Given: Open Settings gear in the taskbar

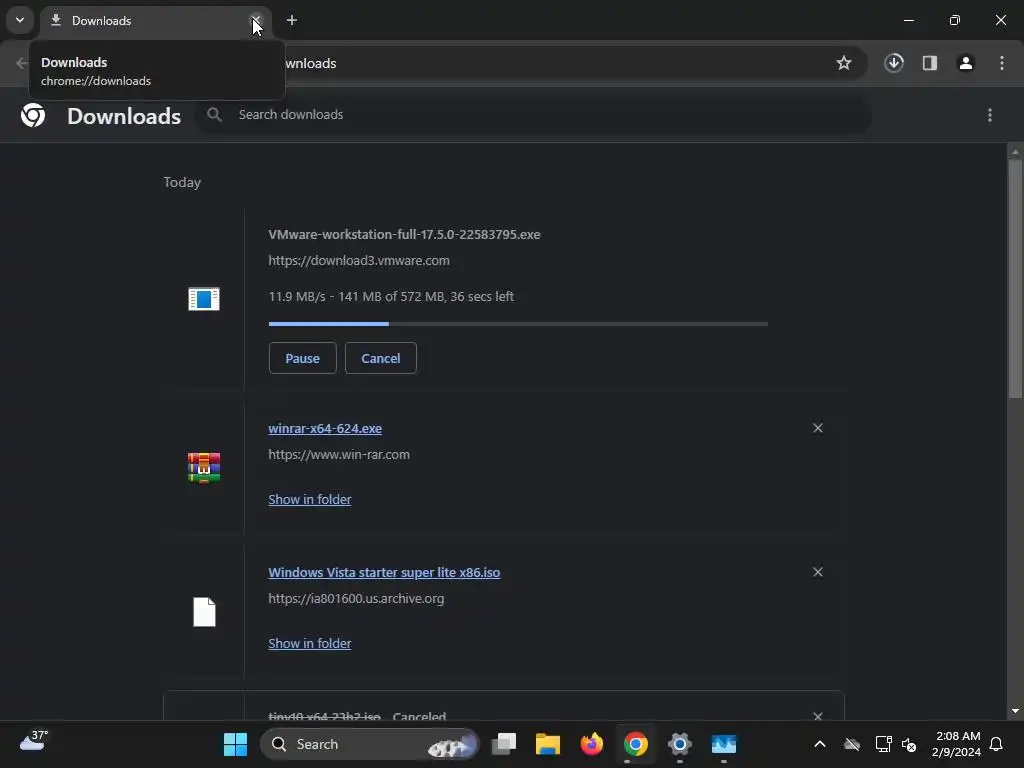Looking at the screenshot, I should coord(680,744).
